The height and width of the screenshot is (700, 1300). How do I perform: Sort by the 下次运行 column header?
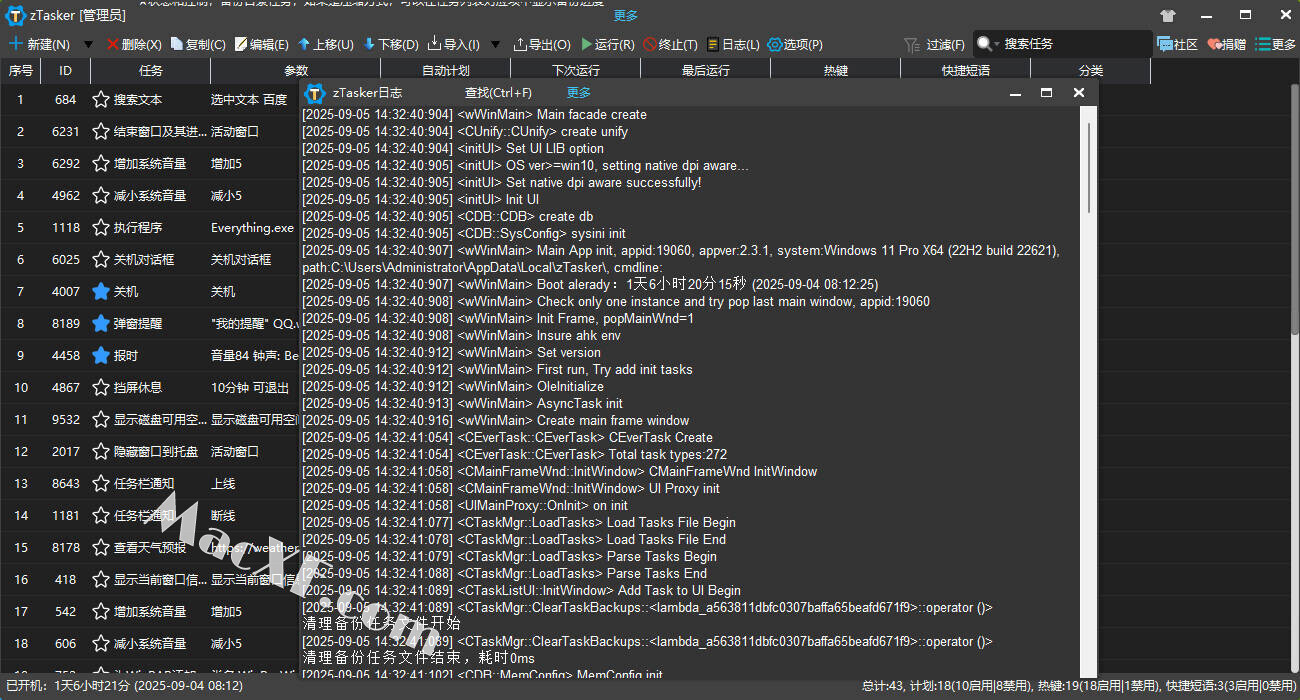[x=576, y=71]
